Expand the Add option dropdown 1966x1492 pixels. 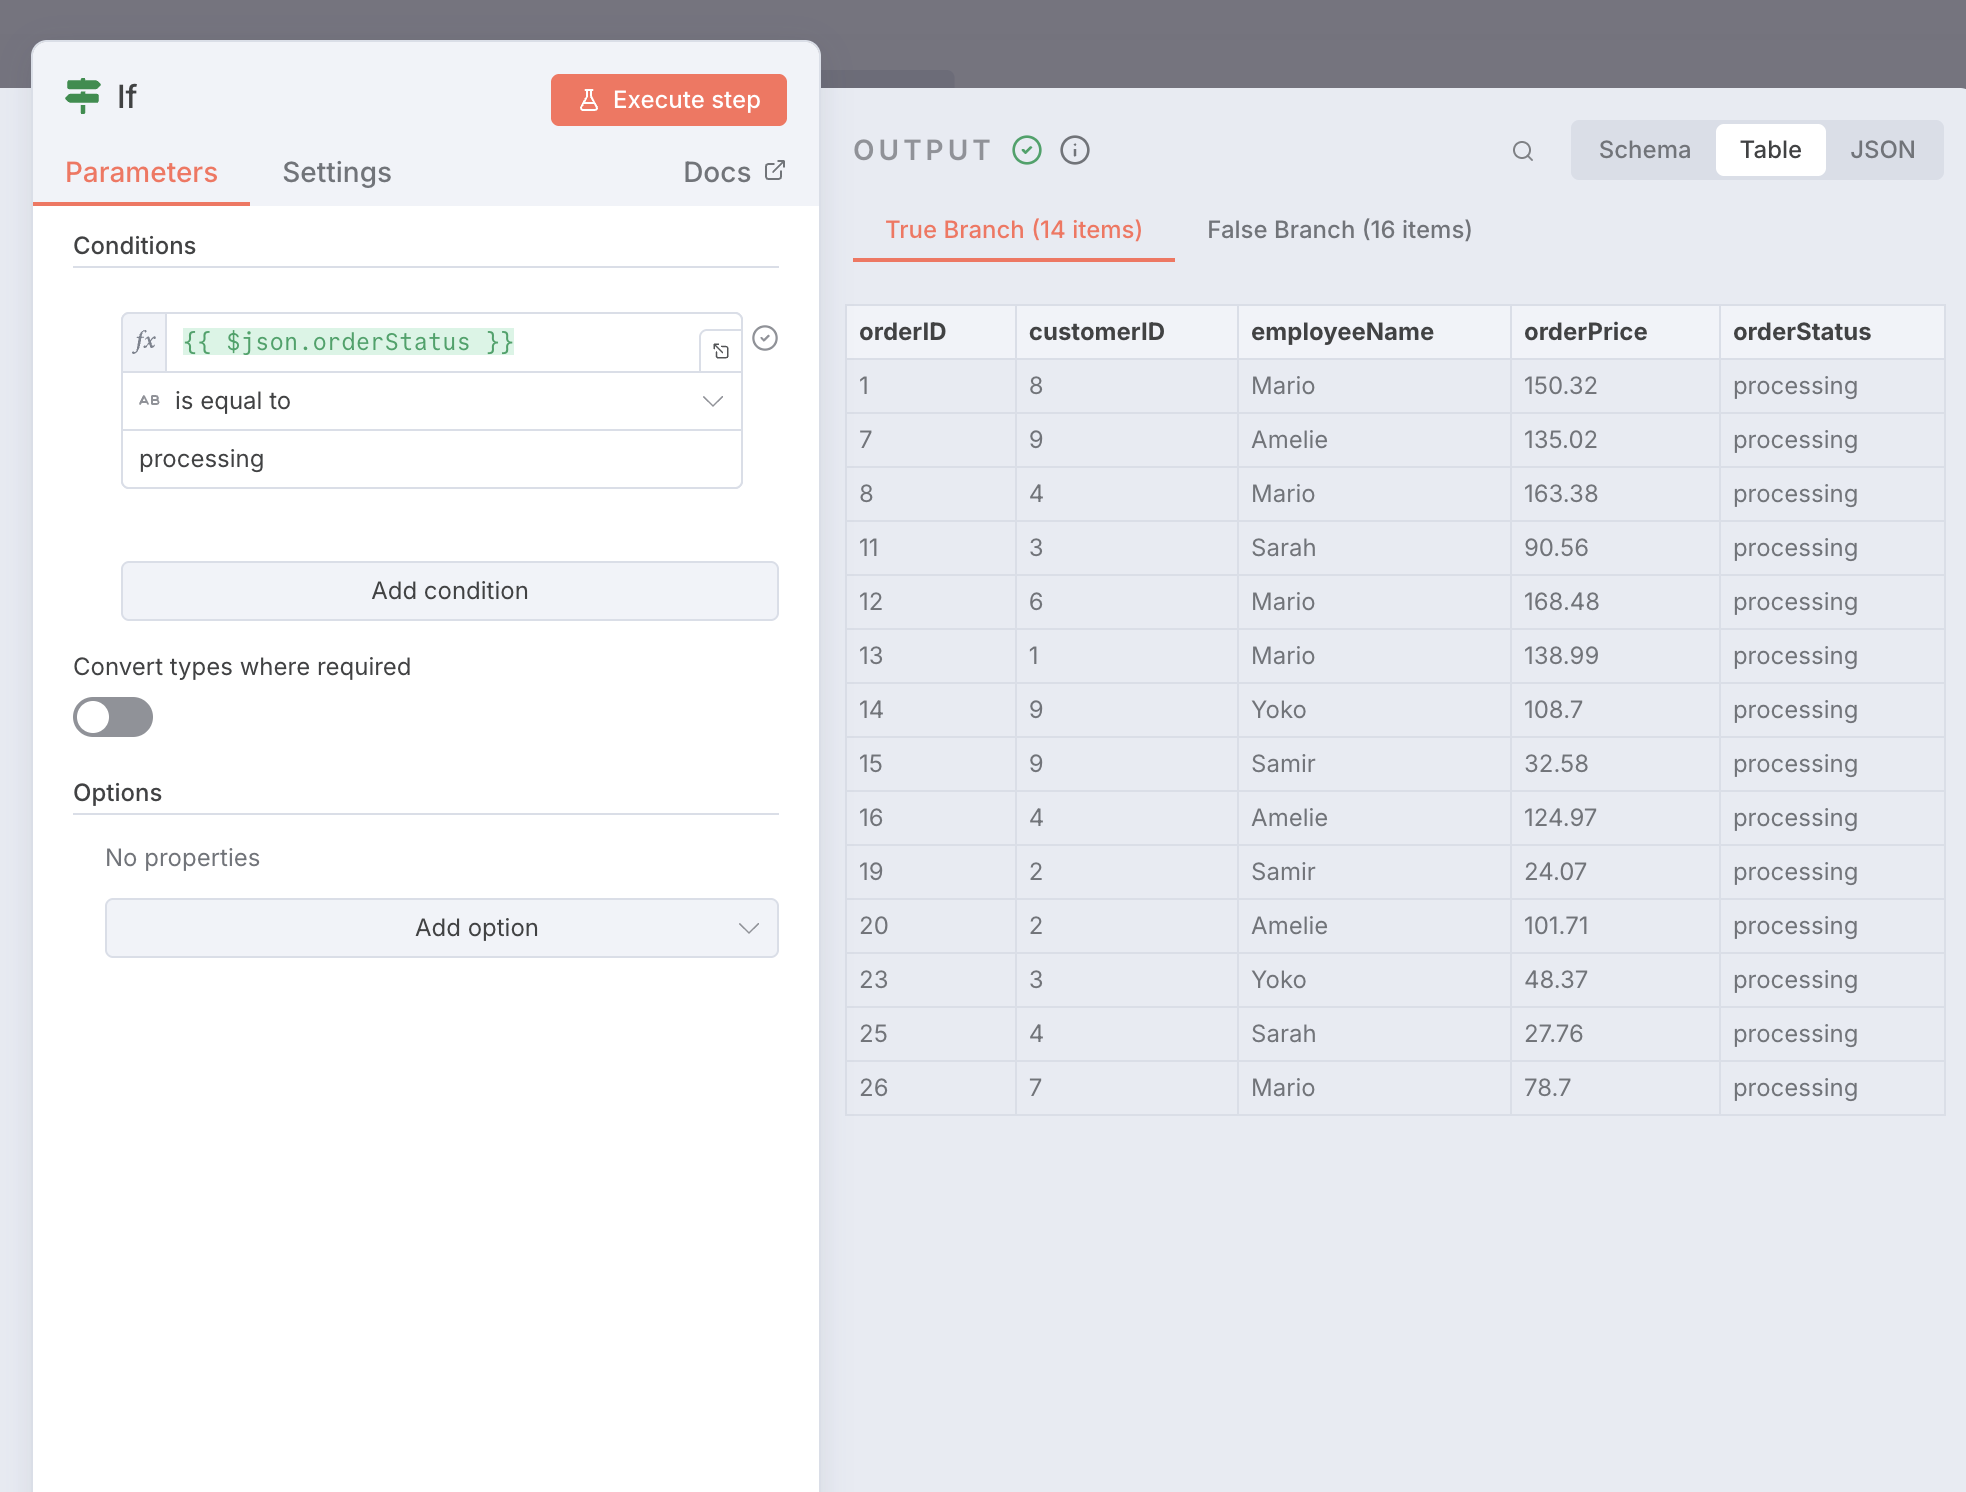[442, 928]
